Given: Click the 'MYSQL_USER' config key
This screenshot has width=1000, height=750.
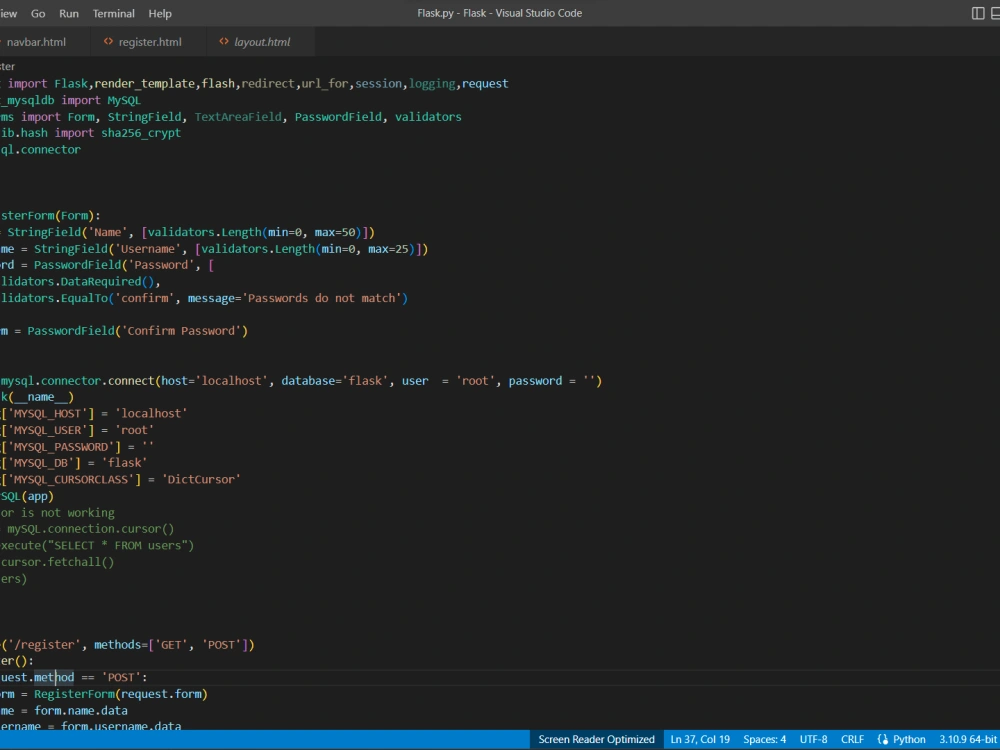Looking at the screenshot, I should tap(47, 430).
